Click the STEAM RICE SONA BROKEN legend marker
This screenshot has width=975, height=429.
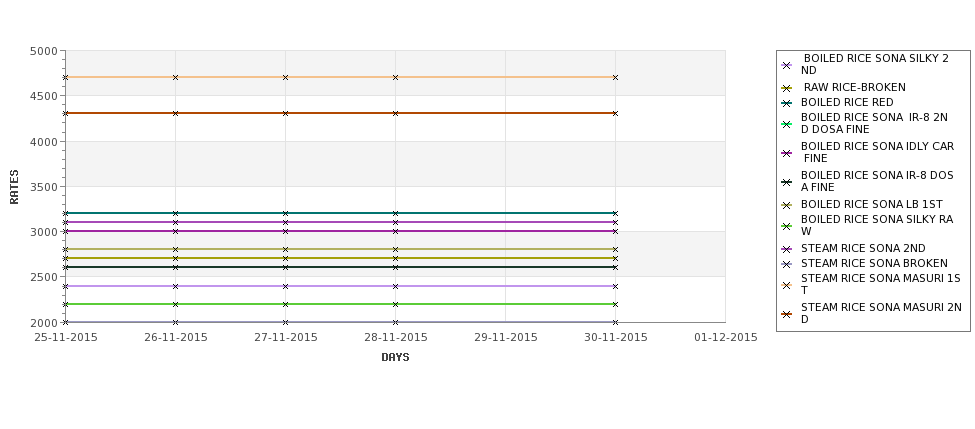click(x=787, y=264)
